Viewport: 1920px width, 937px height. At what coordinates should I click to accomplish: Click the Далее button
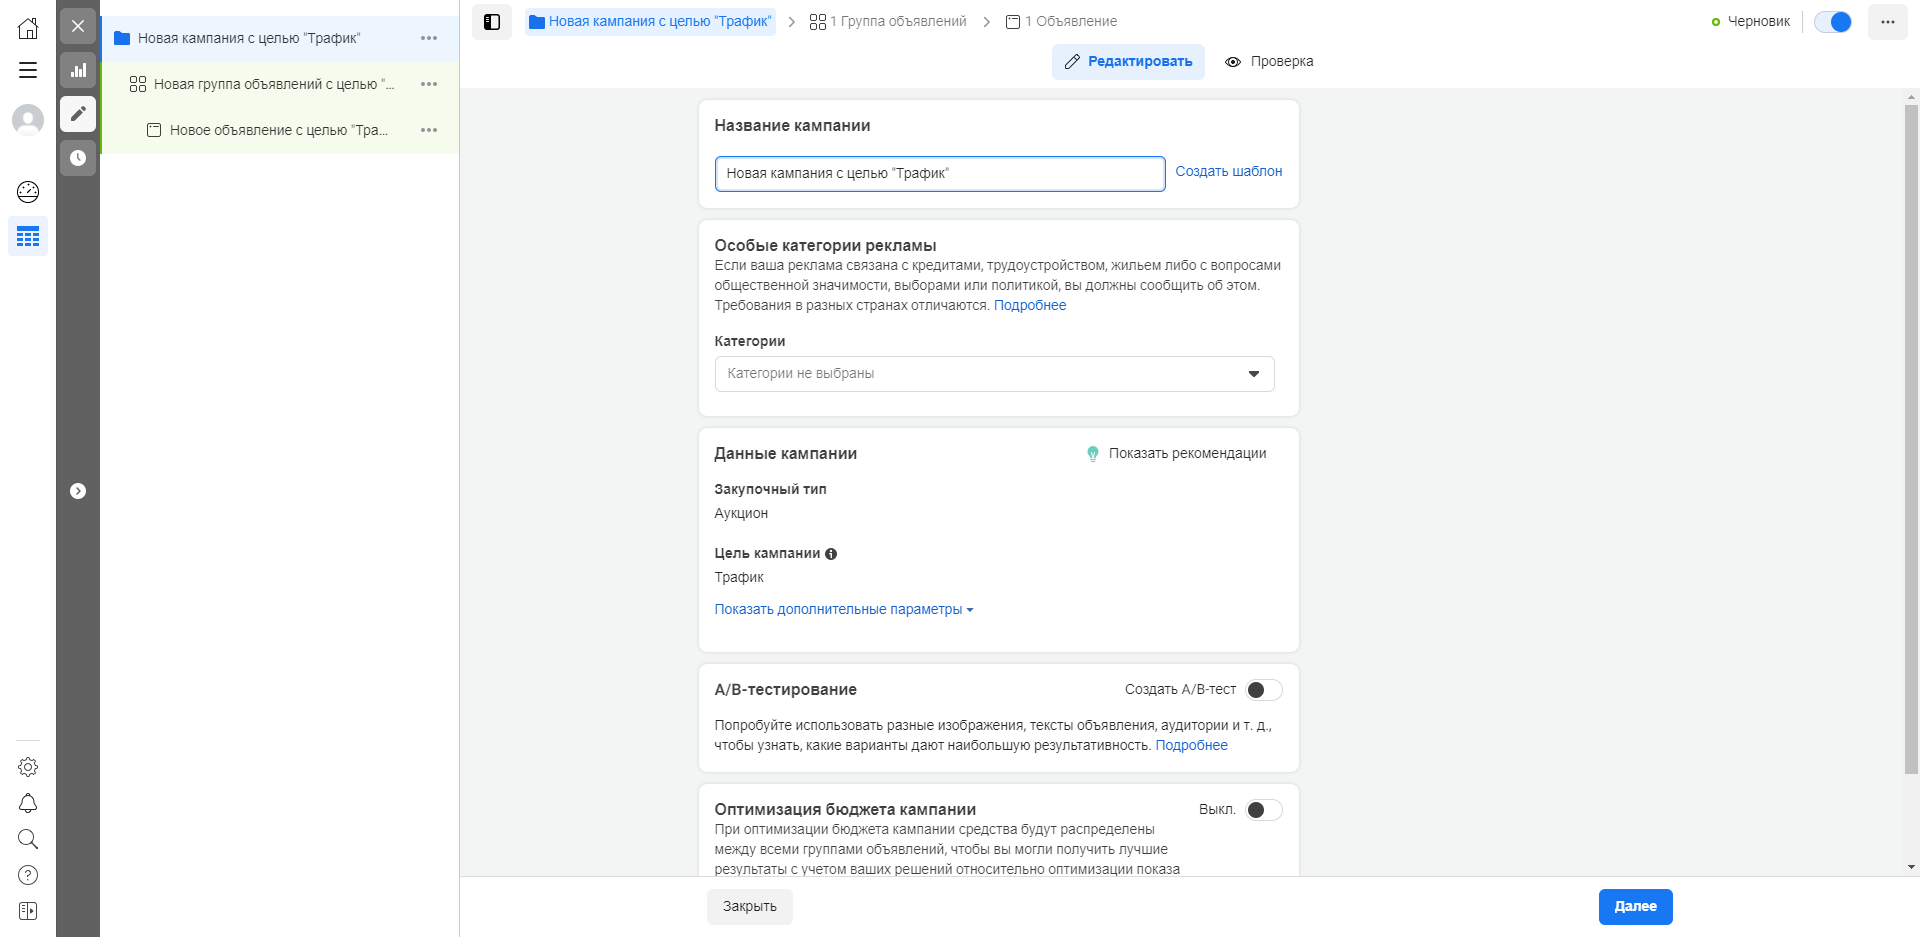click(1635, 907)
